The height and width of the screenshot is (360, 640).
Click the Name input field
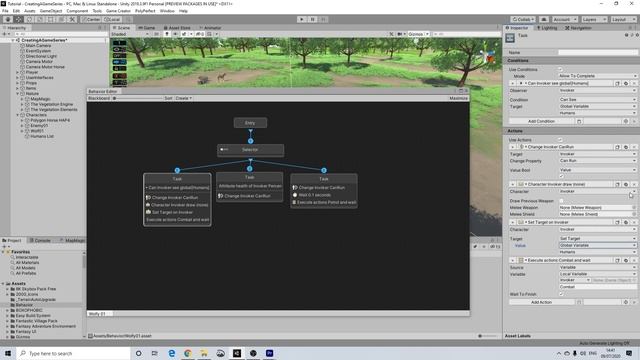[598, 52]
